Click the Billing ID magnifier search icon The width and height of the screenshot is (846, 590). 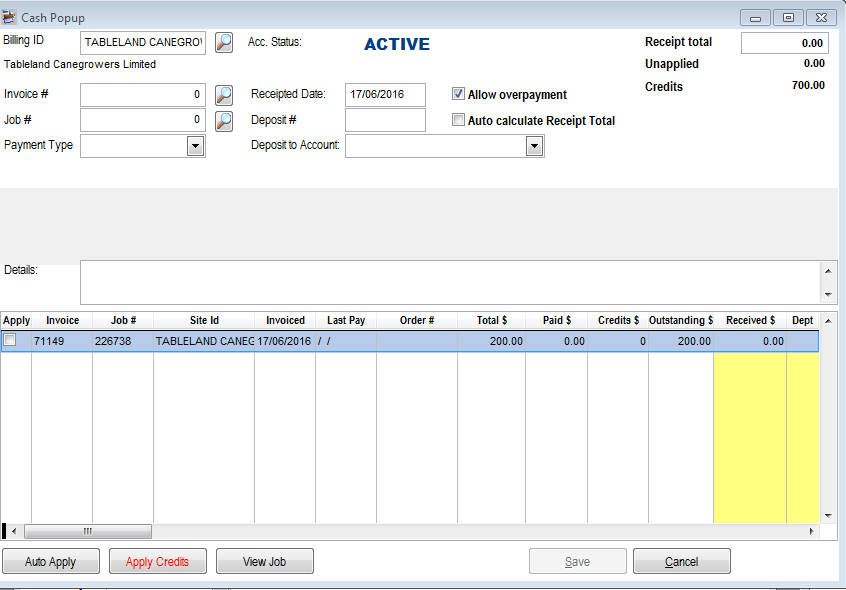coord(225,42)
